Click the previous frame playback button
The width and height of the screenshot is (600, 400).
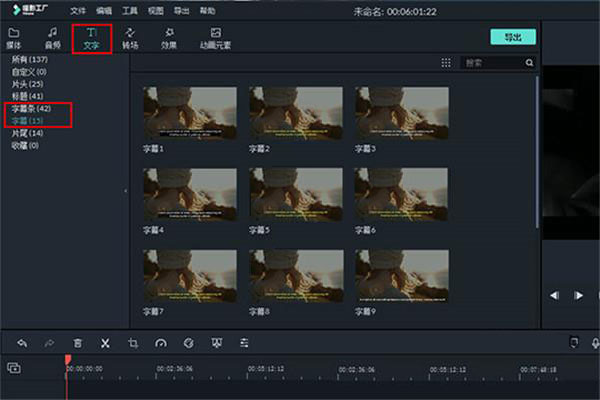(554, 296)
